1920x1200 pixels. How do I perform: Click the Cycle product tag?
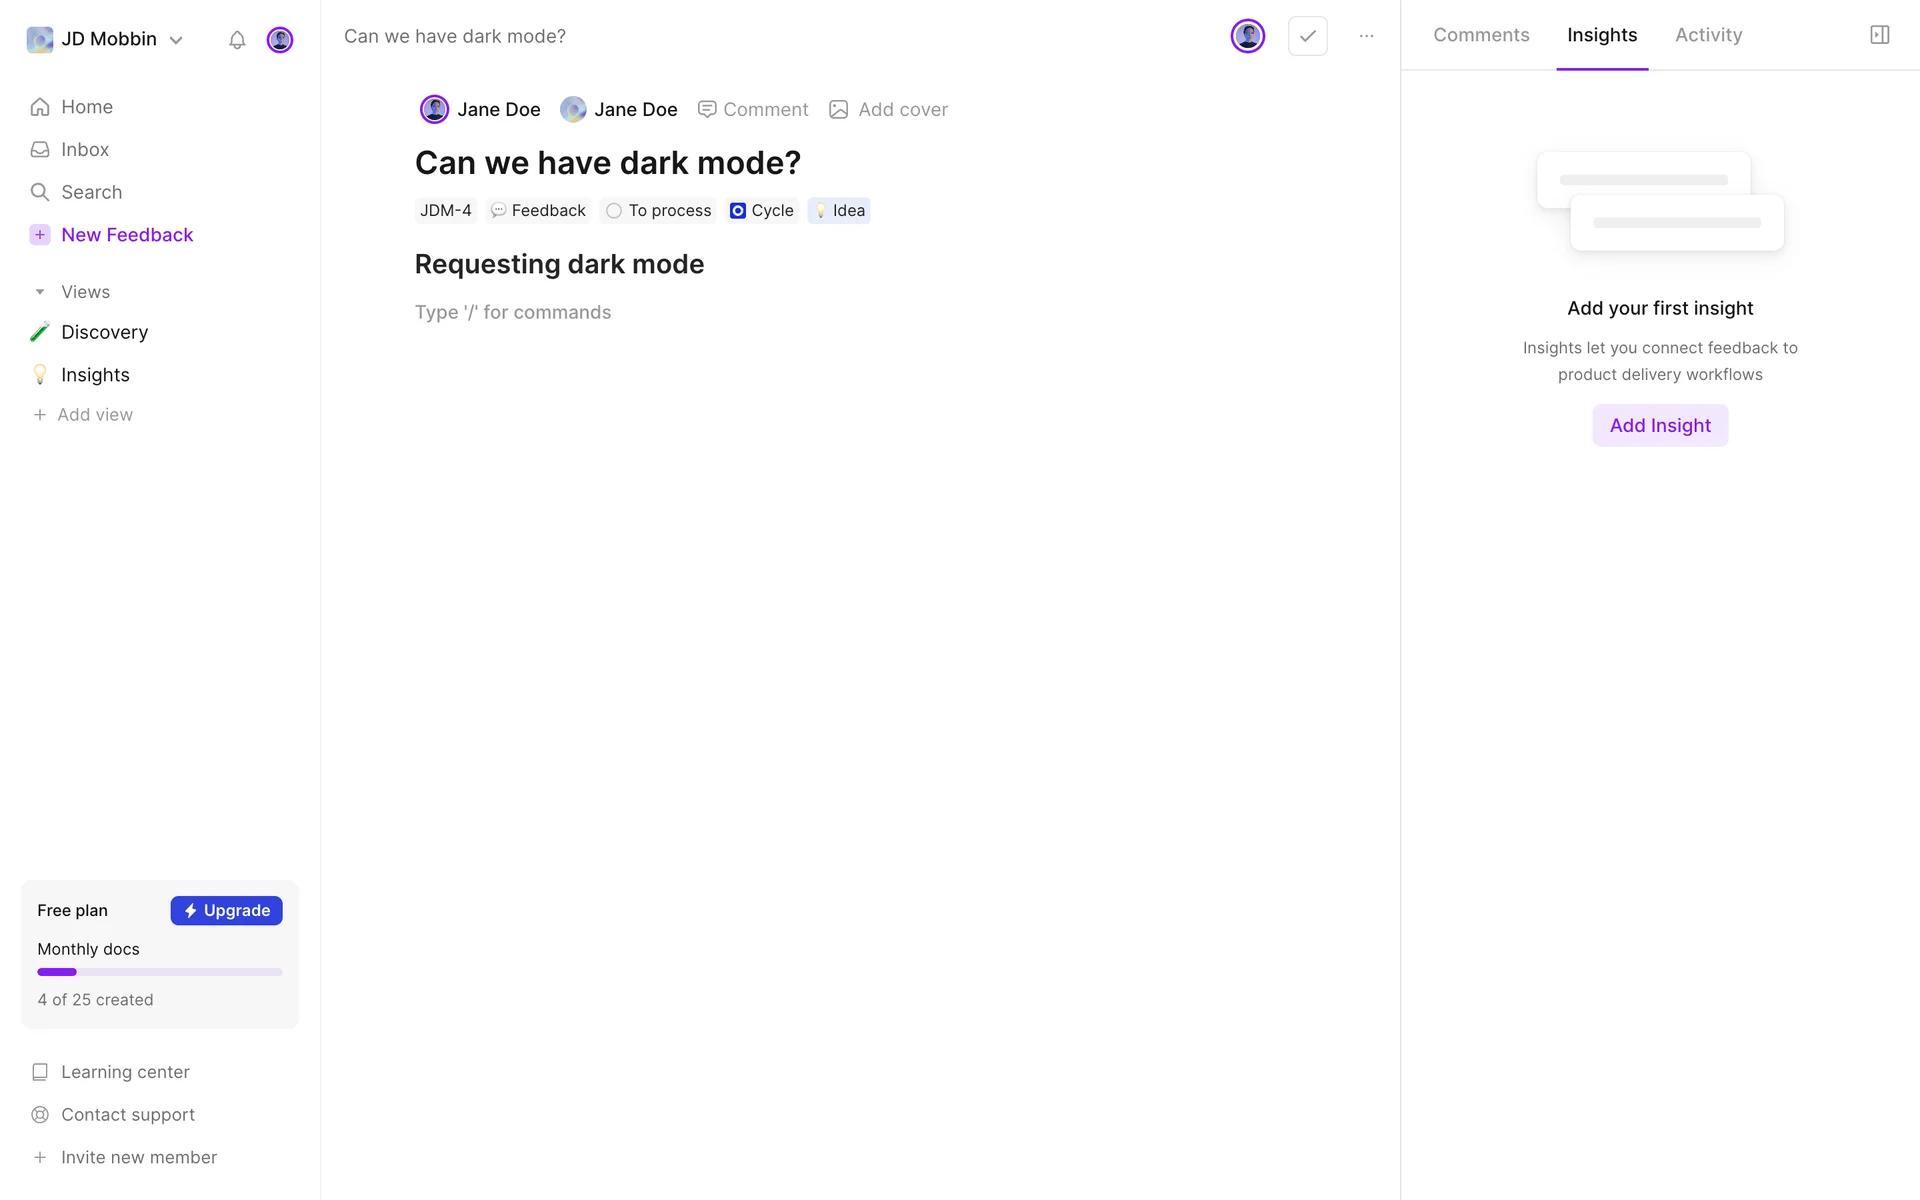pyautogui.click(x=762, y=211)
